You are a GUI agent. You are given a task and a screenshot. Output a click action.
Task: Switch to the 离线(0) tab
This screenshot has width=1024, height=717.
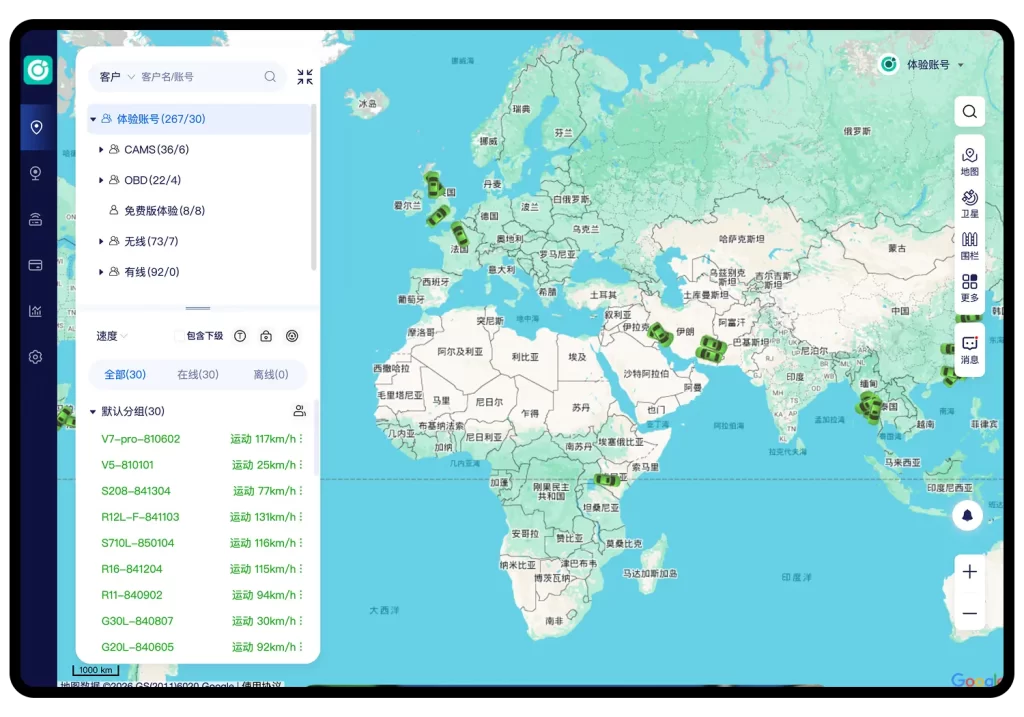[270, 375]
